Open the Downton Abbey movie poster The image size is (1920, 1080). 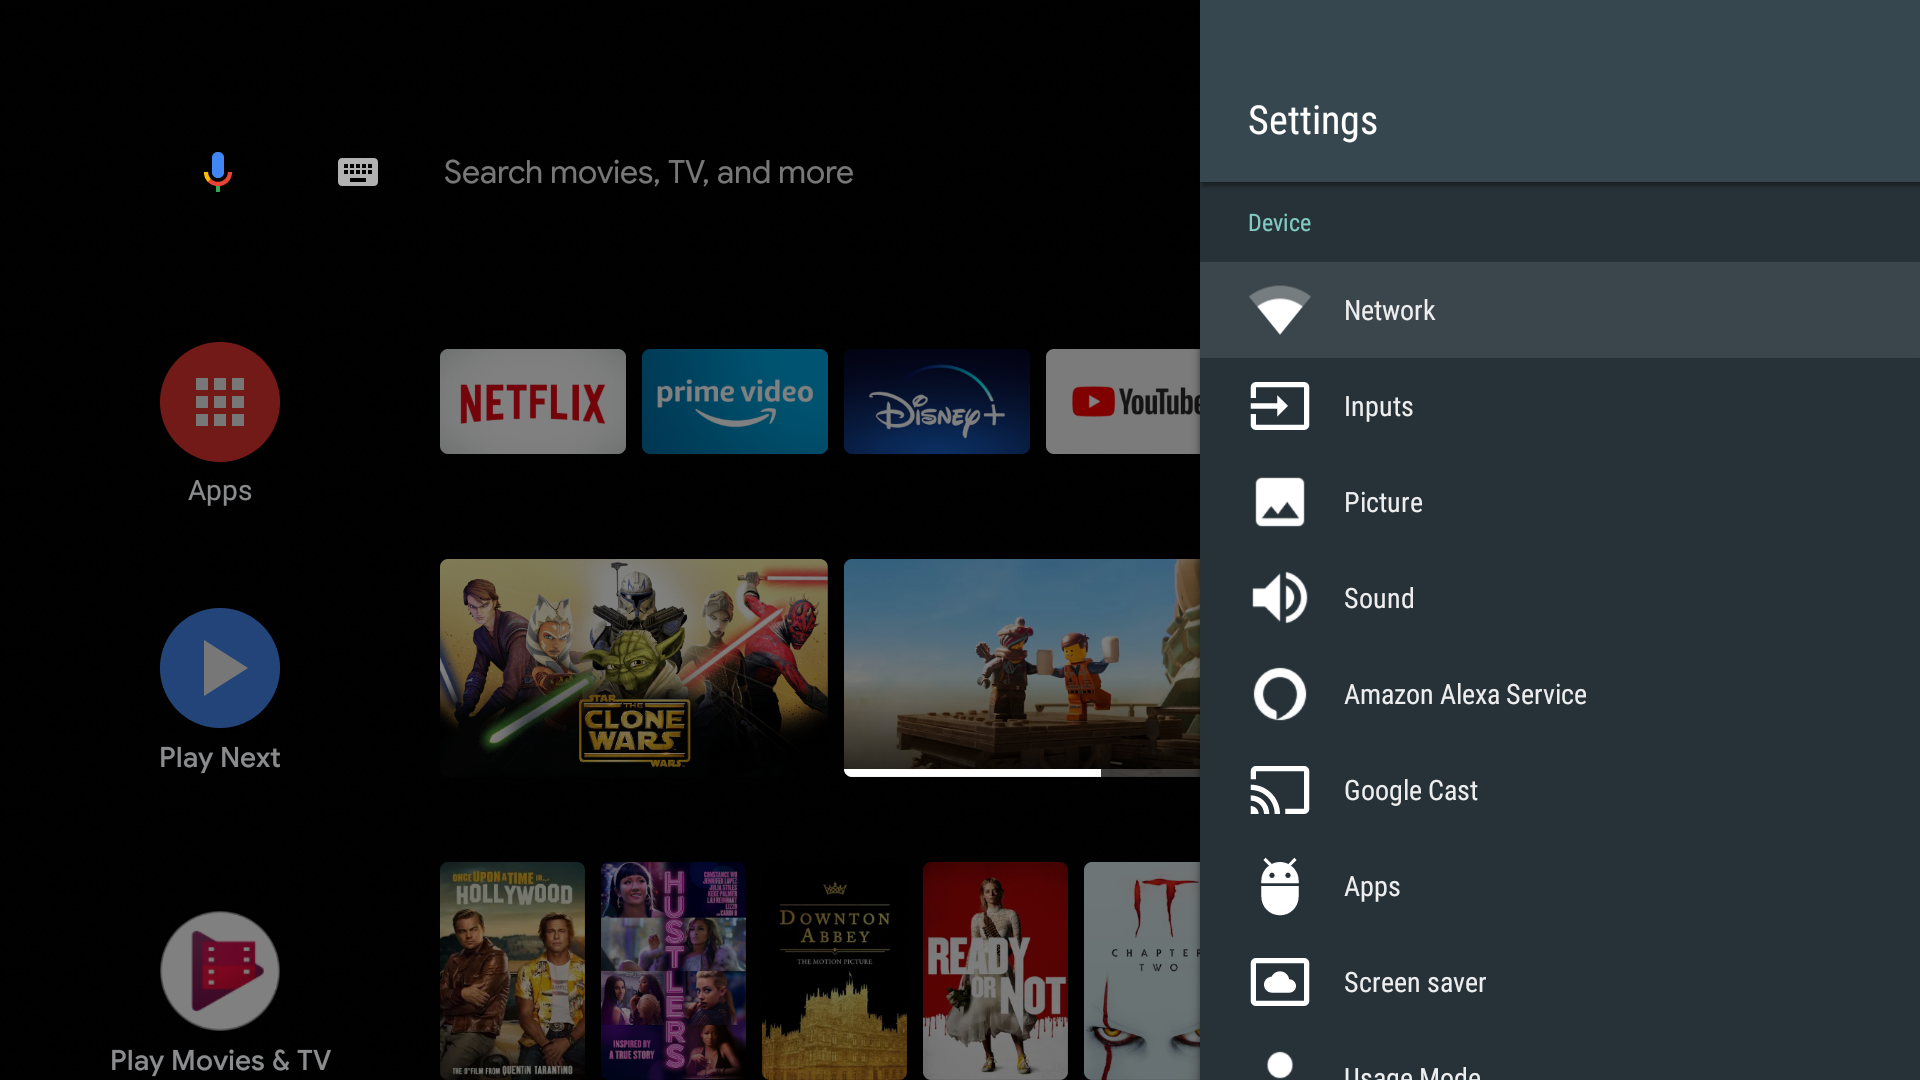834,971
